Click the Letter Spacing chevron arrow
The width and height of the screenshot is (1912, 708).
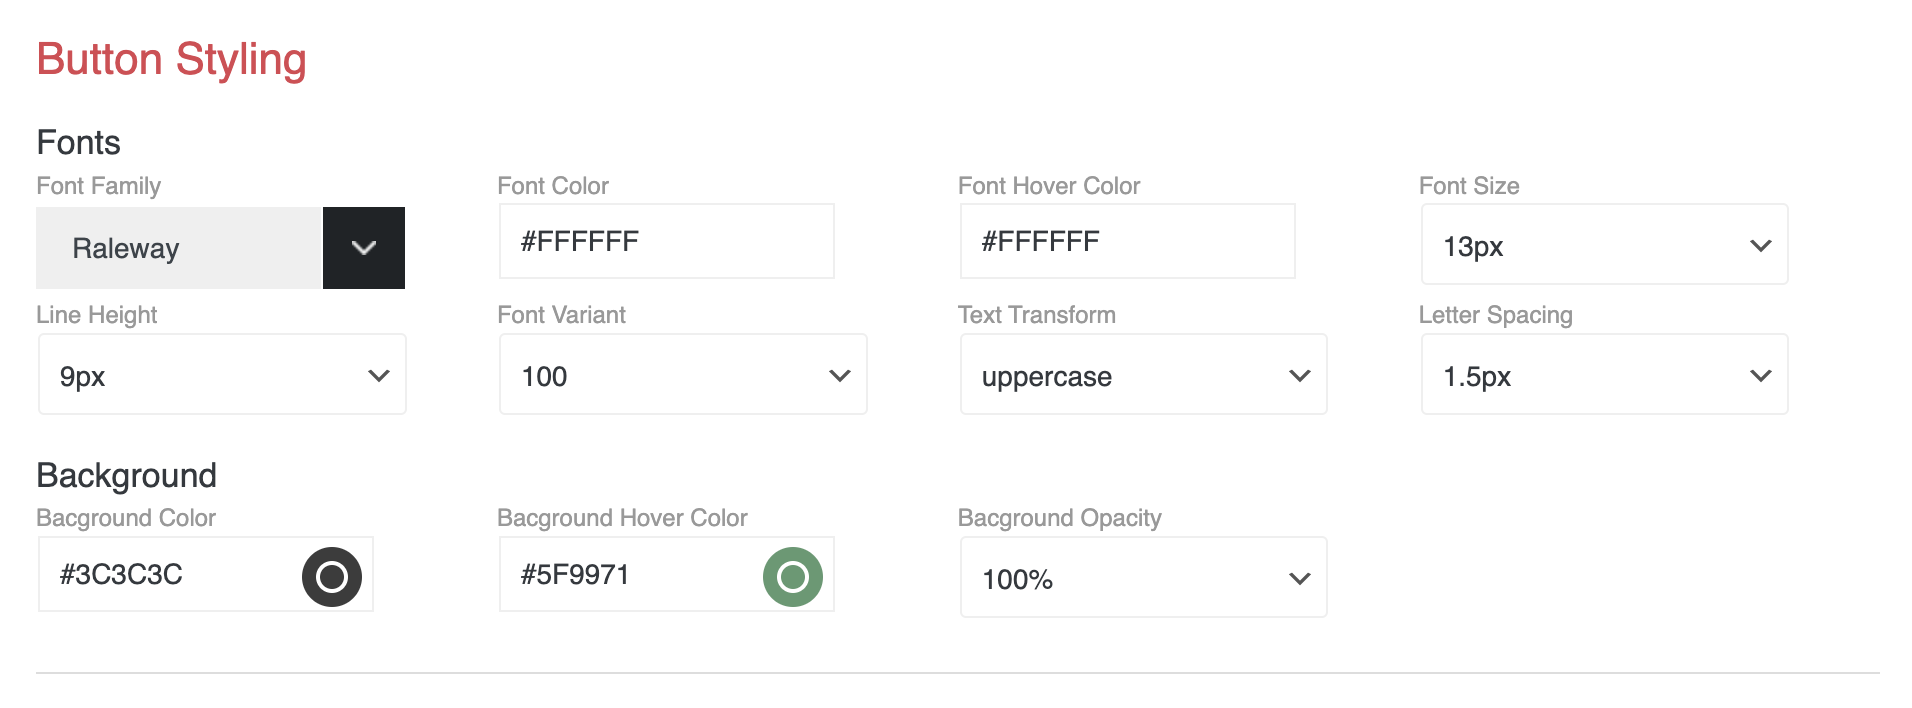click(1761, 376)
